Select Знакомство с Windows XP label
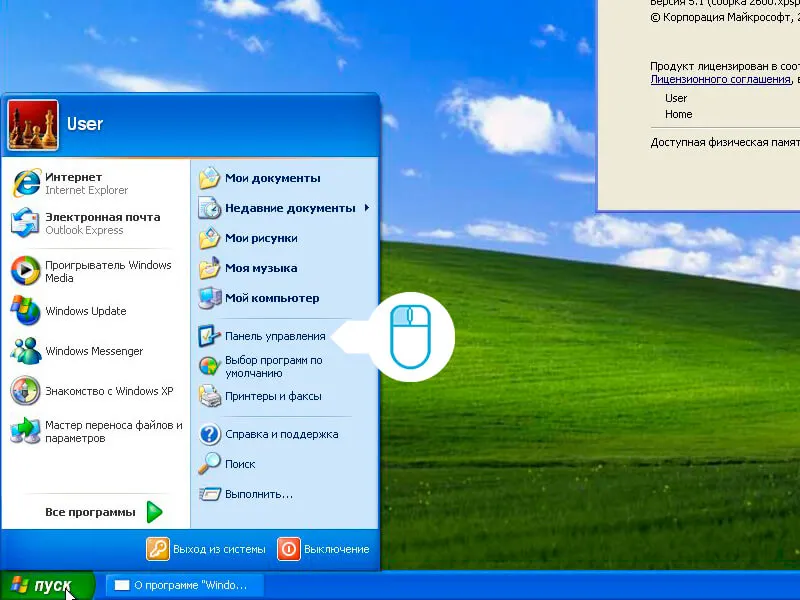 pos(109,391)
